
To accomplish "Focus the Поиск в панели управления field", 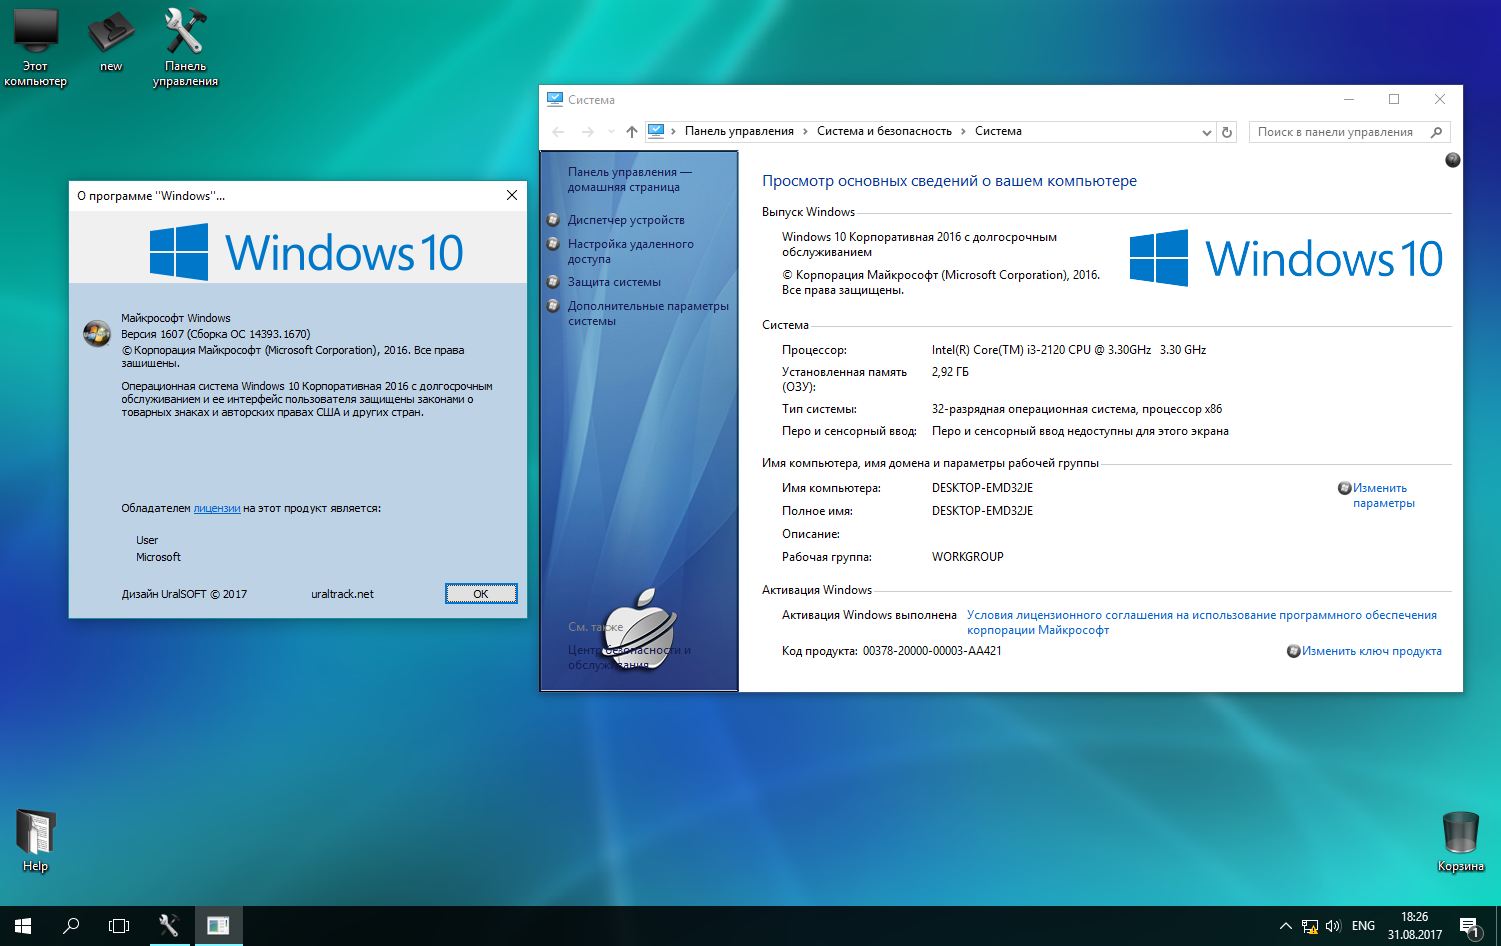I will coord(1335,132).
